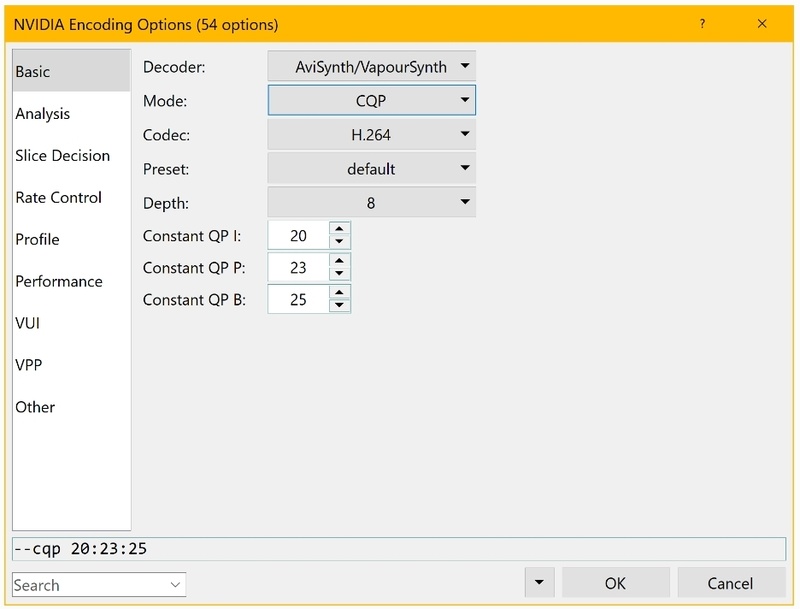
Task: Open the VPP section
Action: pyautogui.click(x=28, y=366)
